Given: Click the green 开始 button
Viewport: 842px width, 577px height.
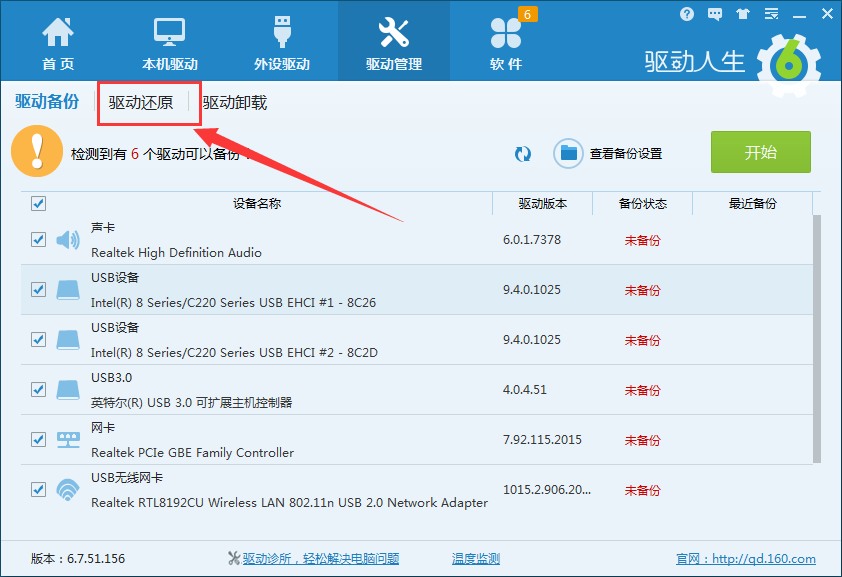Looking at the screenshot, I should [761, 152].
